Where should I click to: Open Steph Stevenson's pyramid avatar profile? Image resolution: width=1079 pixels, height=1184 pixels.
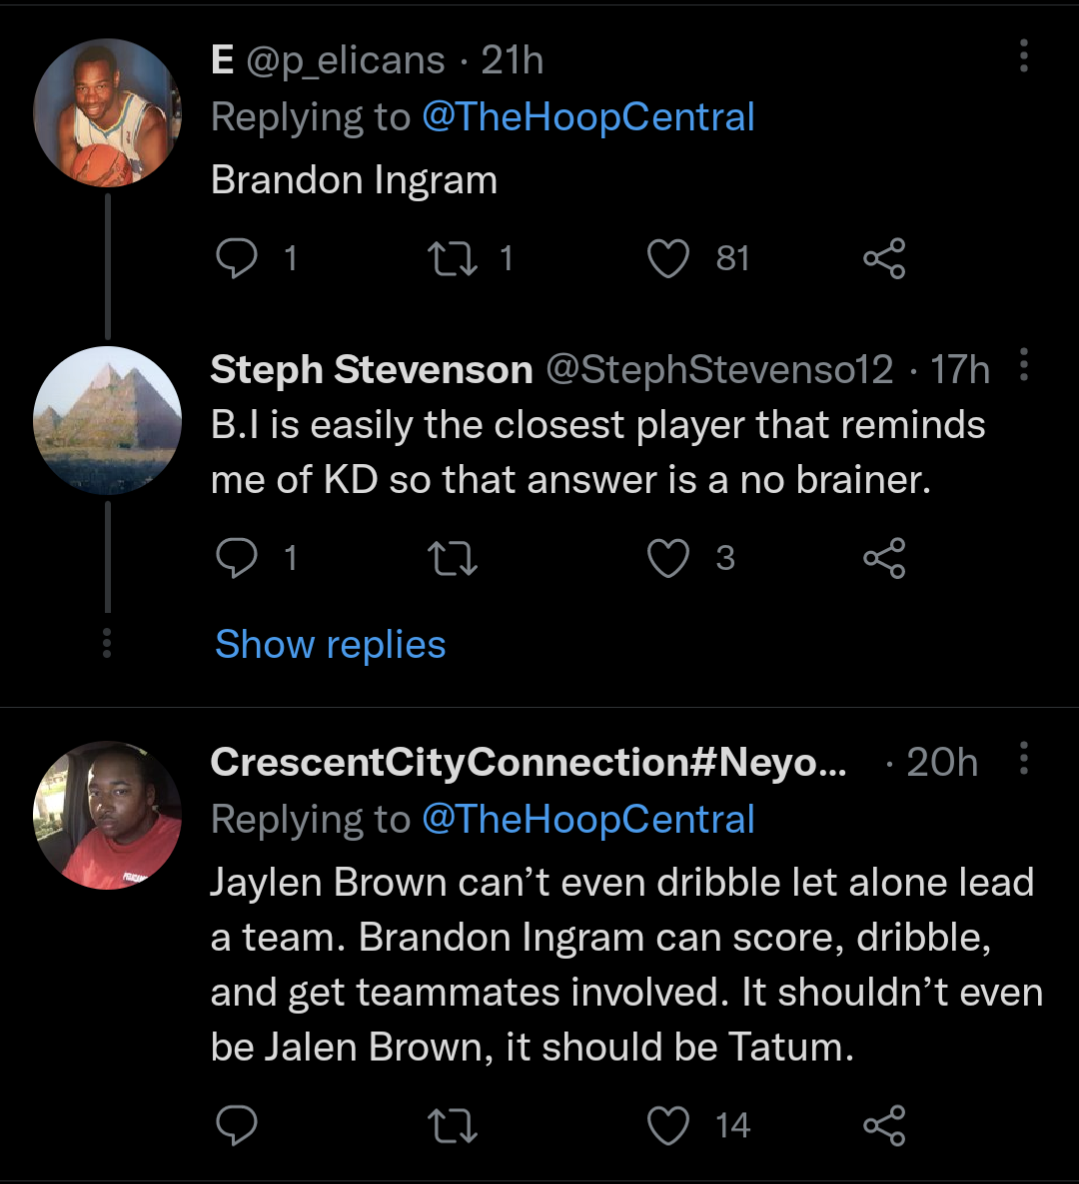pyautogui.click(x=107, y=420)
